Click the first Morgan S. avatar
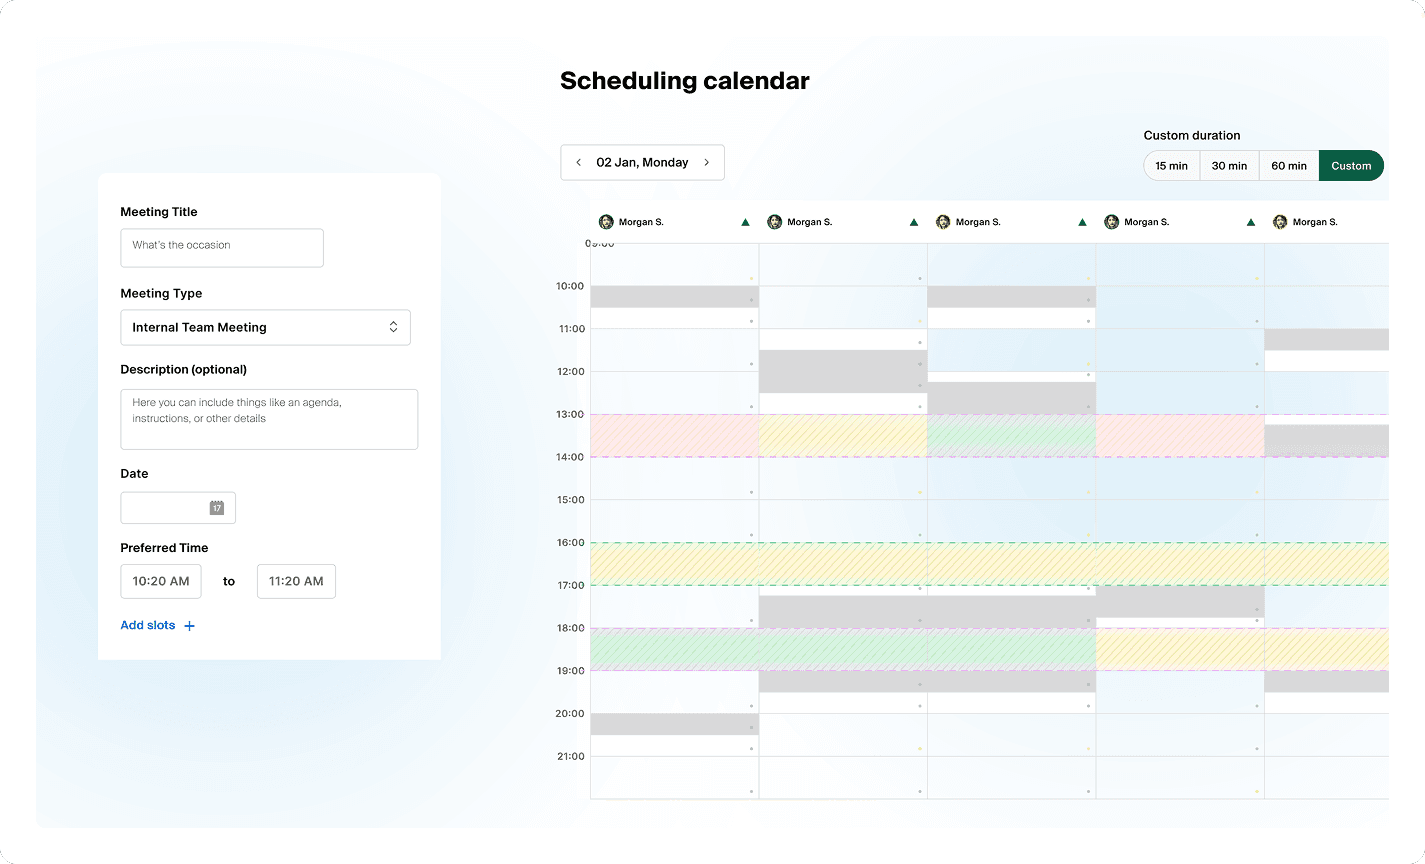Screen dimensions: 1425x864 [x=605, y=221]
